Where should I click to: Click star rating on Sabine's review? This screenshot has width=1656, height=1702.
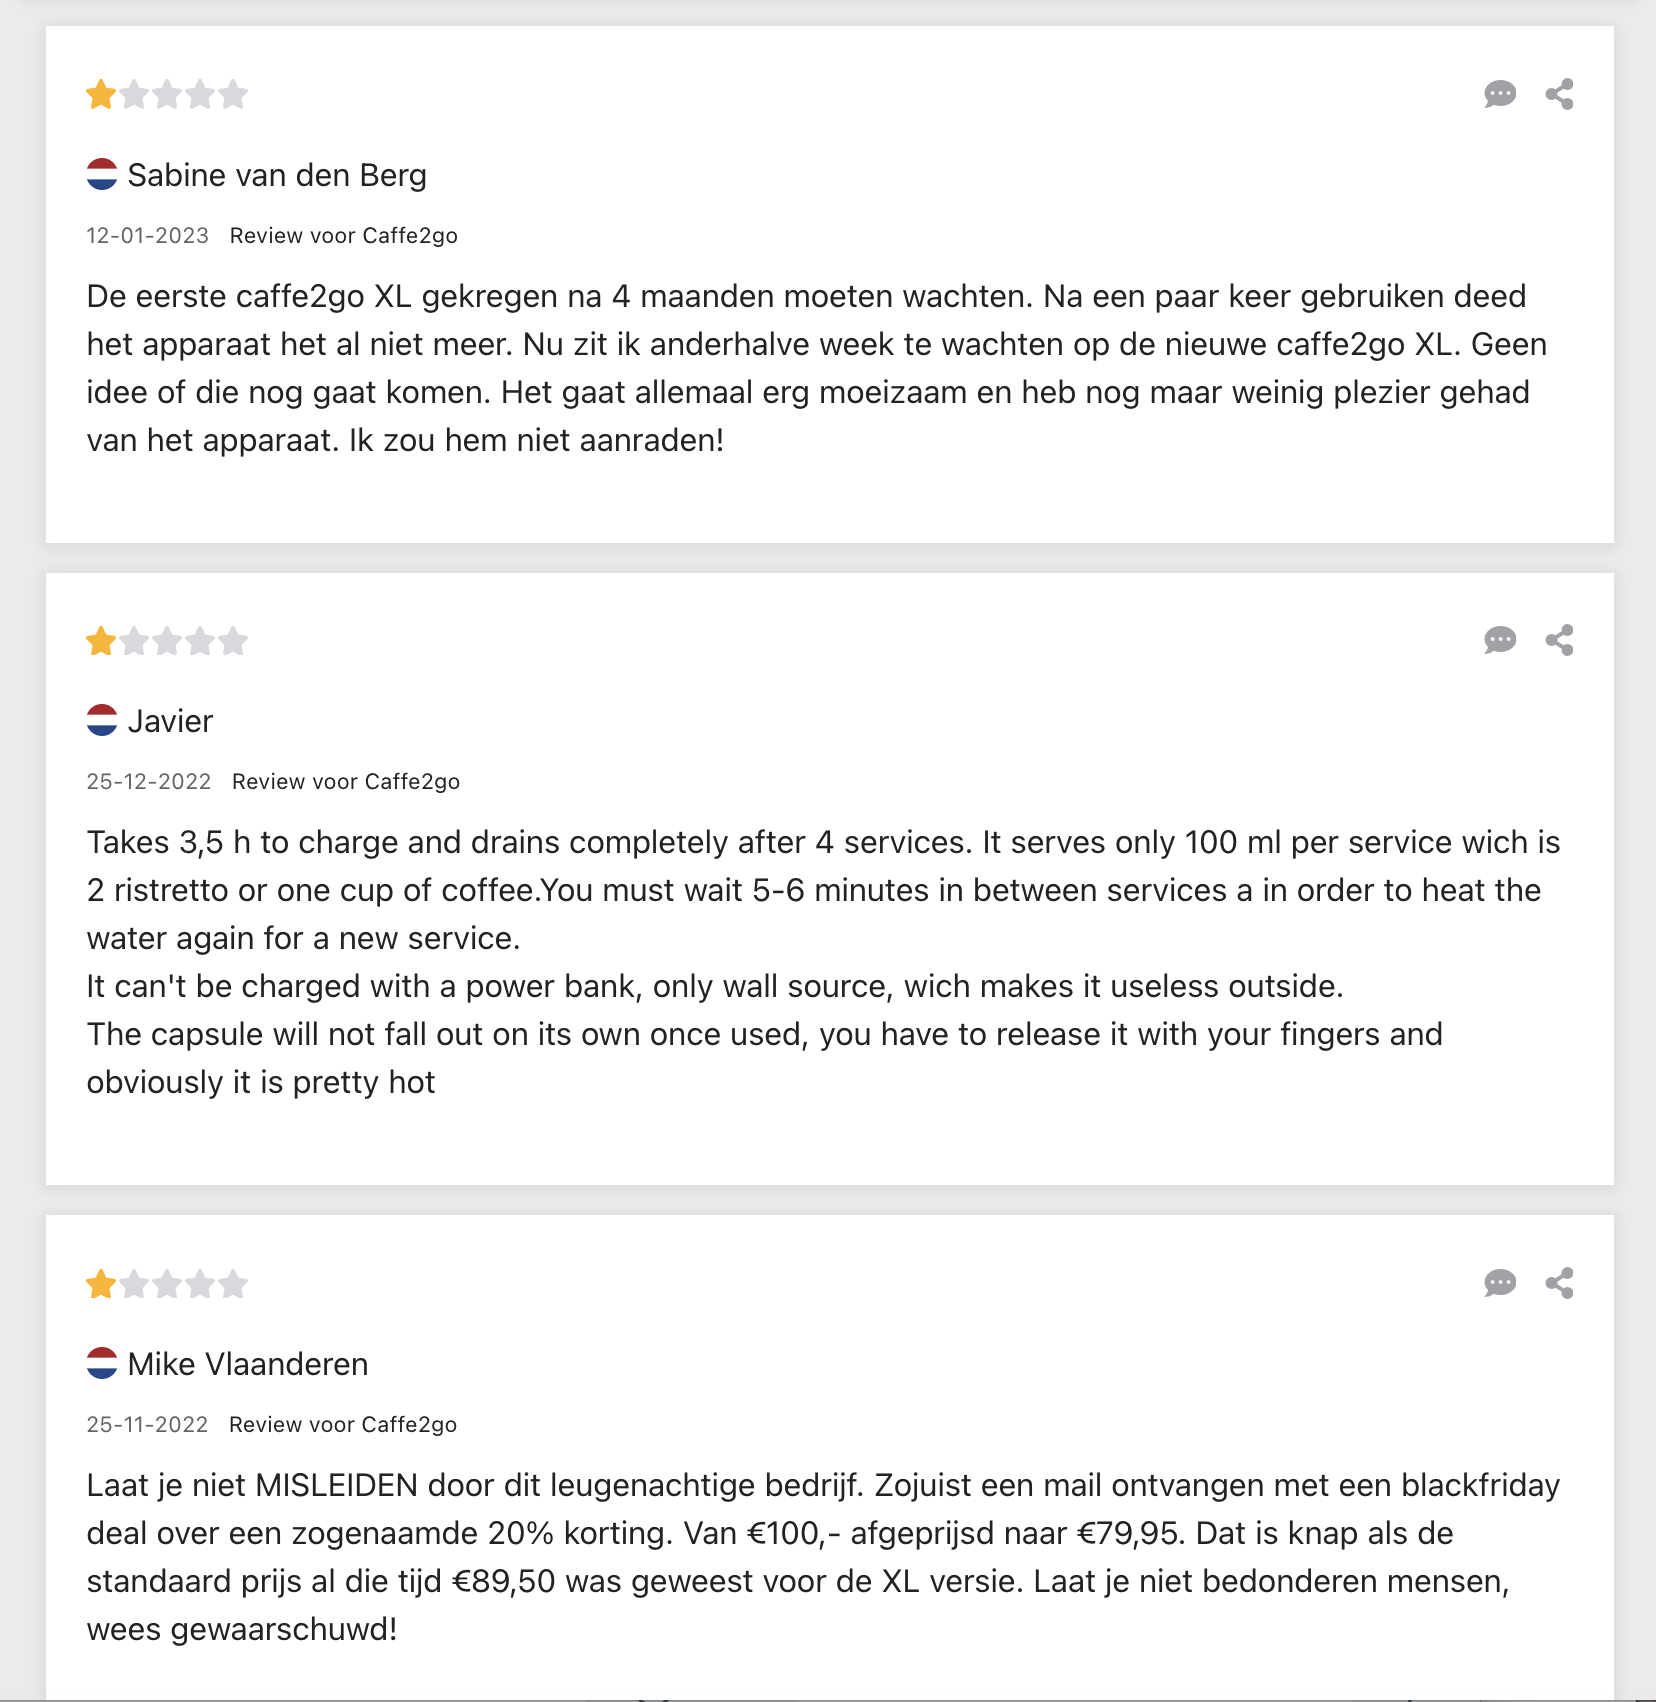pyautogui.click(x=166, y=95)
